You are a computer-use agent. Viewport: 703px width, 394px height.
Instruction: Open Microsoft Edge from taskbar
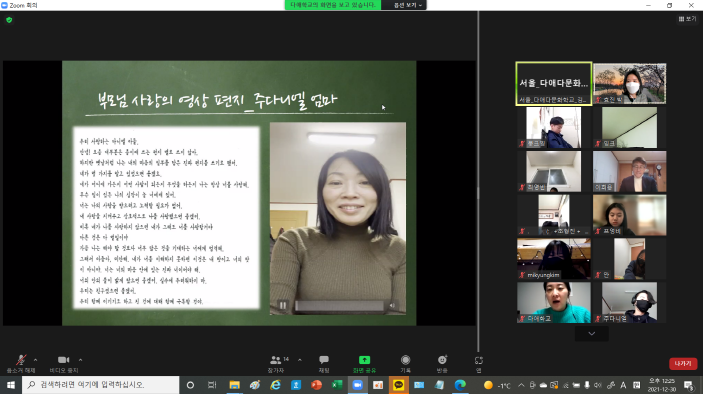click(x=460, y=385)
